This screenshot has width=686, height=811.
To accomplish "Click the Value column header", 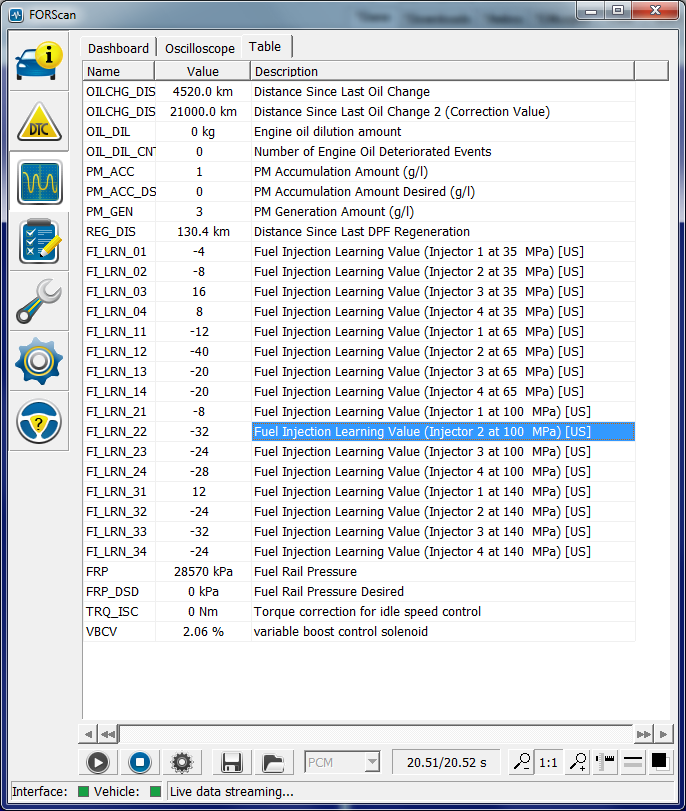I will (203, 71).
